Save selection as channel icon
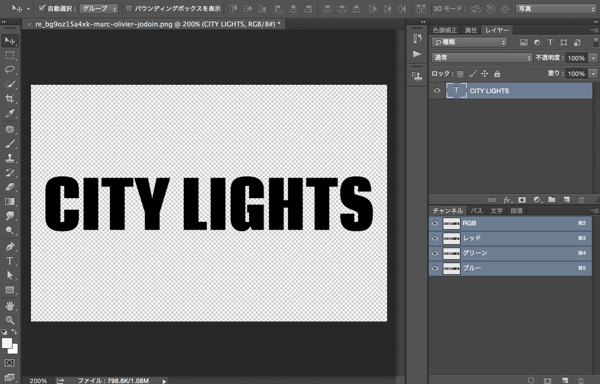This screenshot has height=384, width=600. click(548, 380)
